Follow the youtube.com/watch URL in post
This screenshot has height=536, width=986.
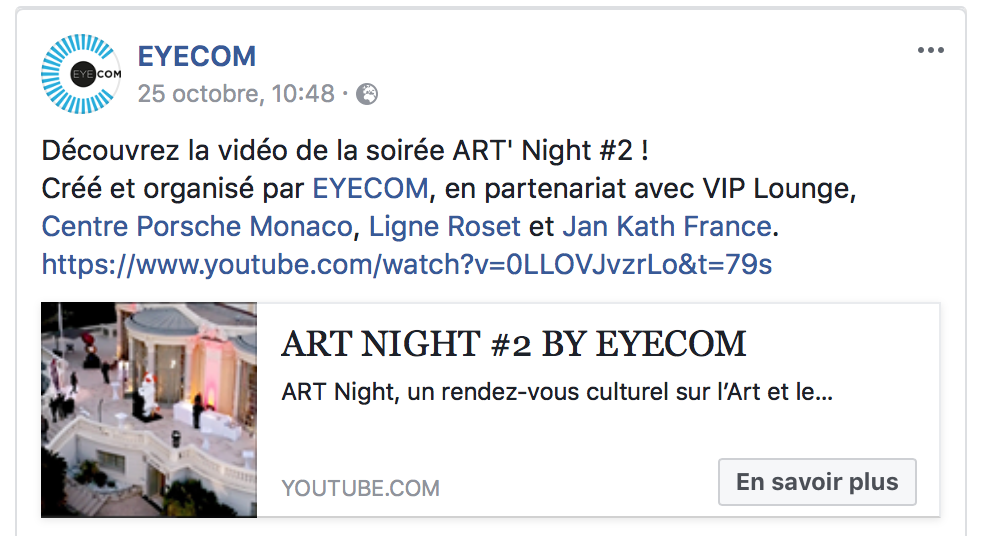tap(407, 264)
